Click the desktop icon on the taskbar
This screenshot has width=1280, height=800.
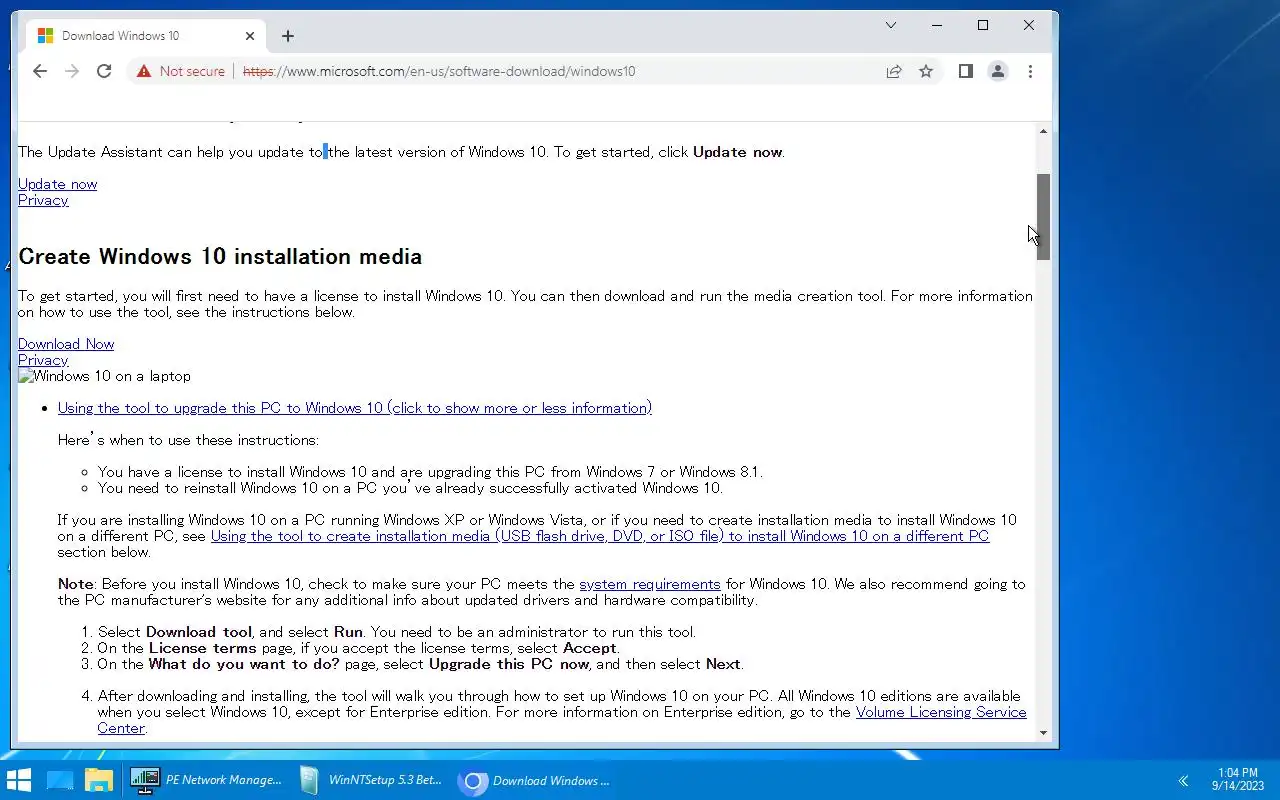pos(60,781)
